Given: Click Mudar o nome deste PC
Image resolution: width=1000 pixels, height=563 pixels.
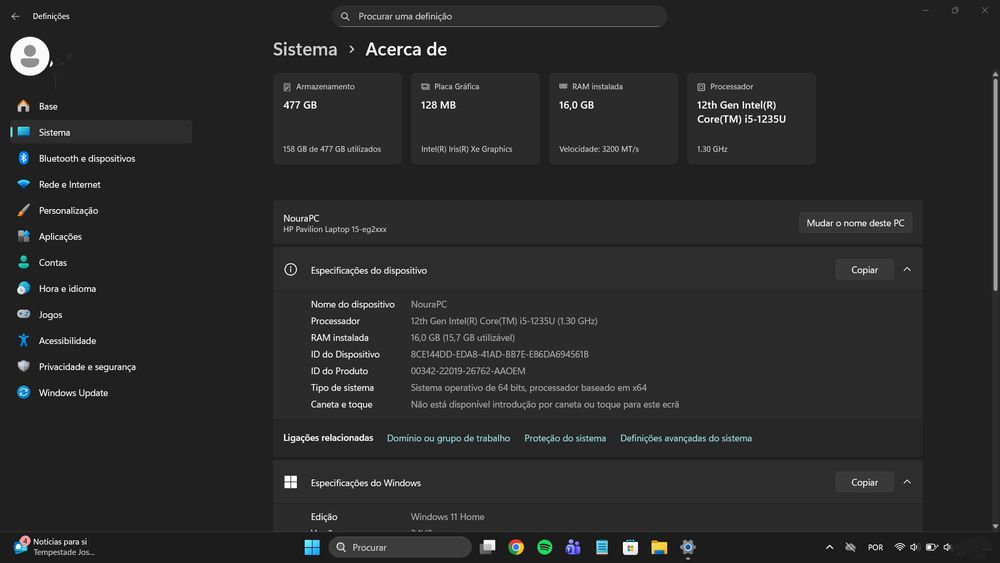Looking at the screenshot, I should click(855, 223).
